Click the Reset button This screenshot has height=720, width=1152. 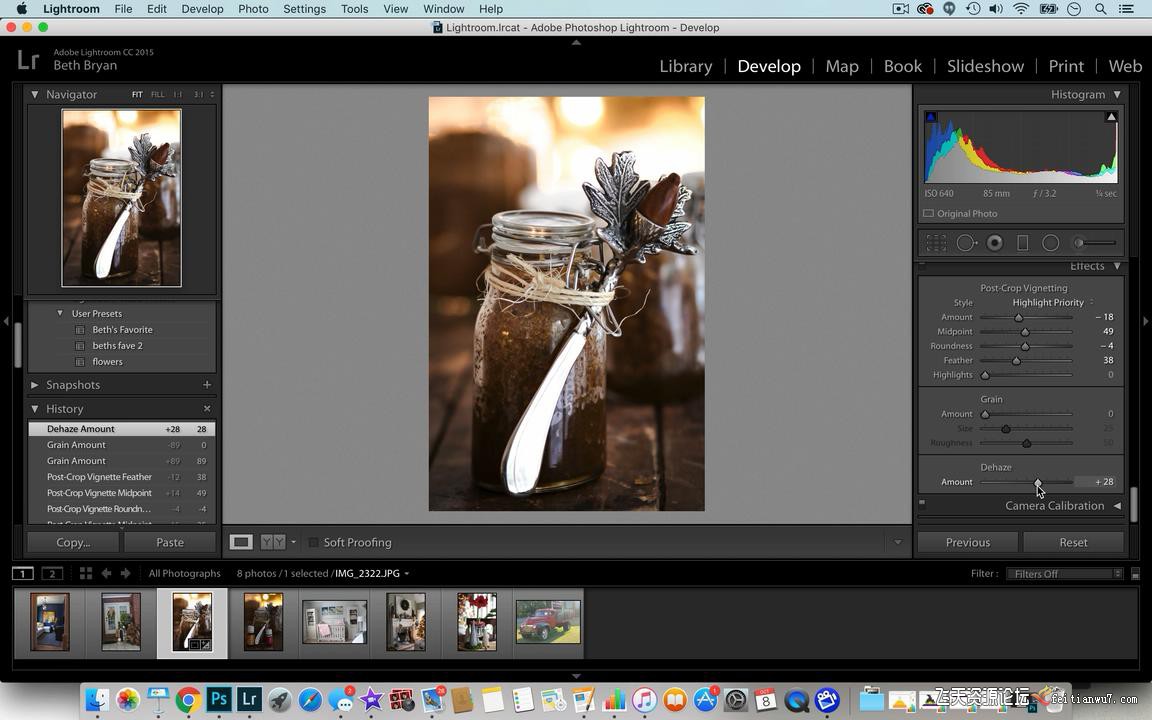click(x=1073, y=542)
